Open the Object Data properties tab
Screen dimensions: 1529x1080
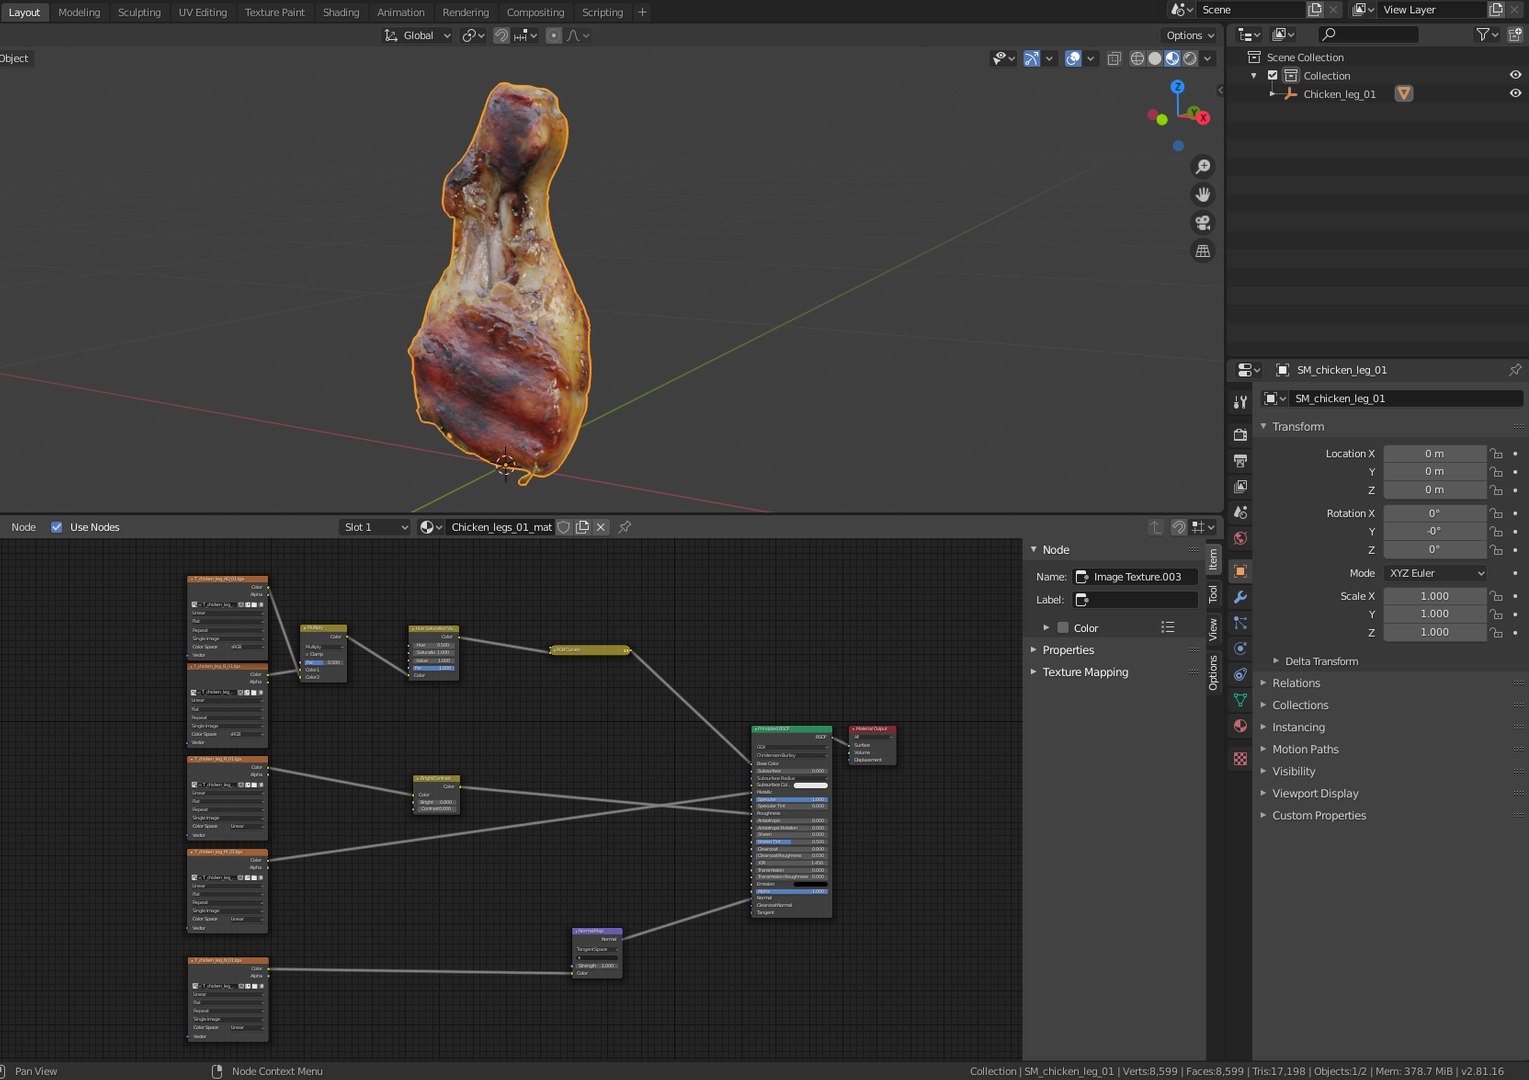click(1240, 701)
